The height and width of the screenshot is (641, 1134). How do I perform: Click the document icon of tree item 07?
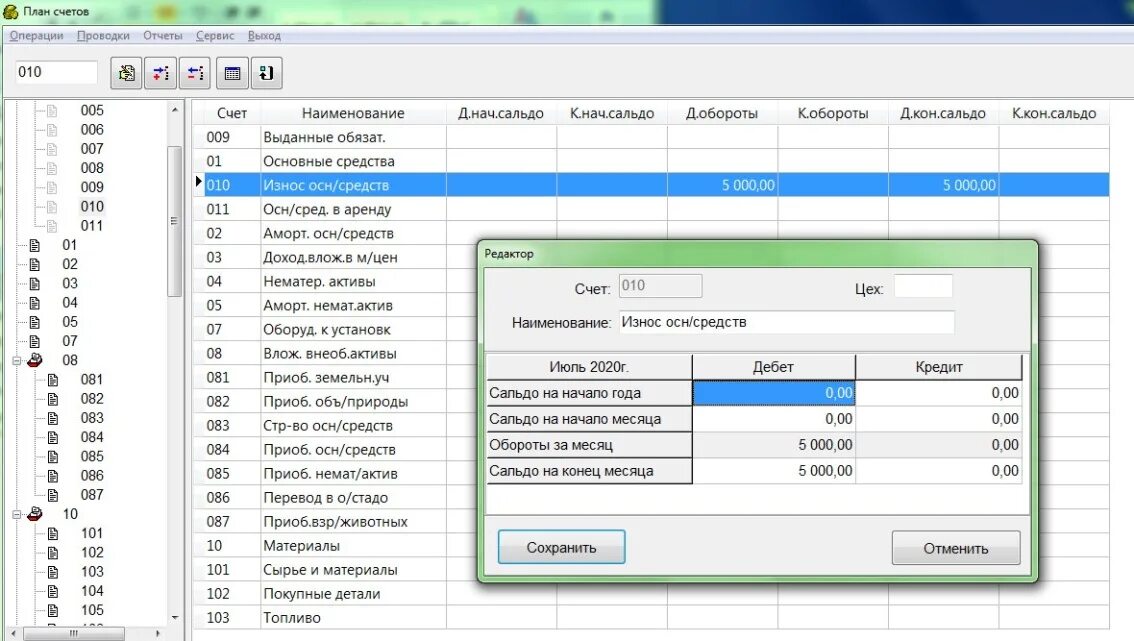pyautogui.click(x=34, y=341)
